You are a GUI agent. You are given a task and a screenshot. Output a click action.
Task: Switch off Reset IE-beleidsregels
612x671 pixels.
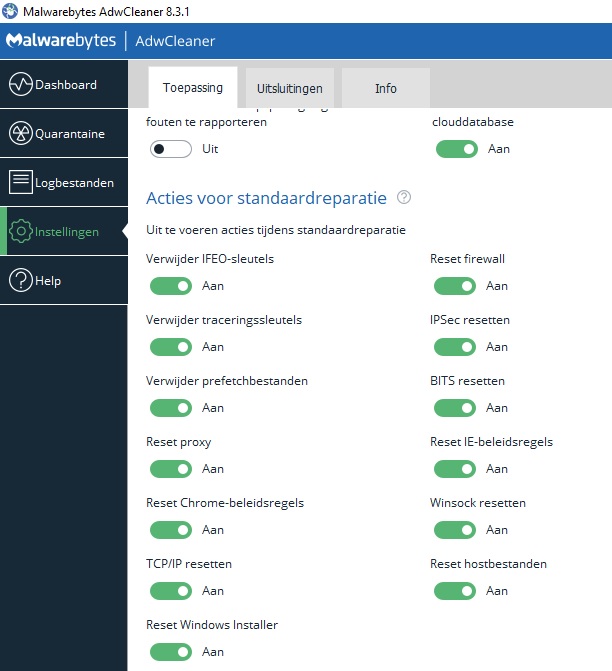455,469
